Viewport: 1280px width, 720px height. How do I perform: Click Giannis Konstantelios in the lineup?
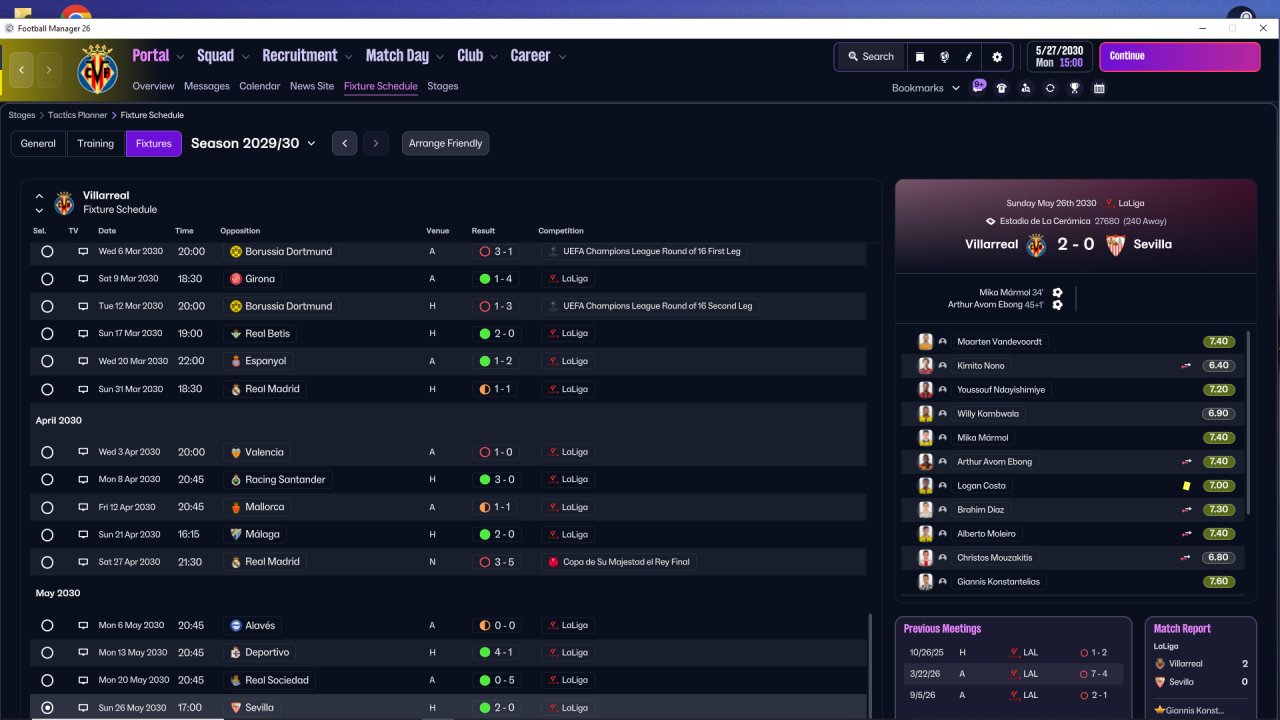pyautogui.click(x=998, y=582)
